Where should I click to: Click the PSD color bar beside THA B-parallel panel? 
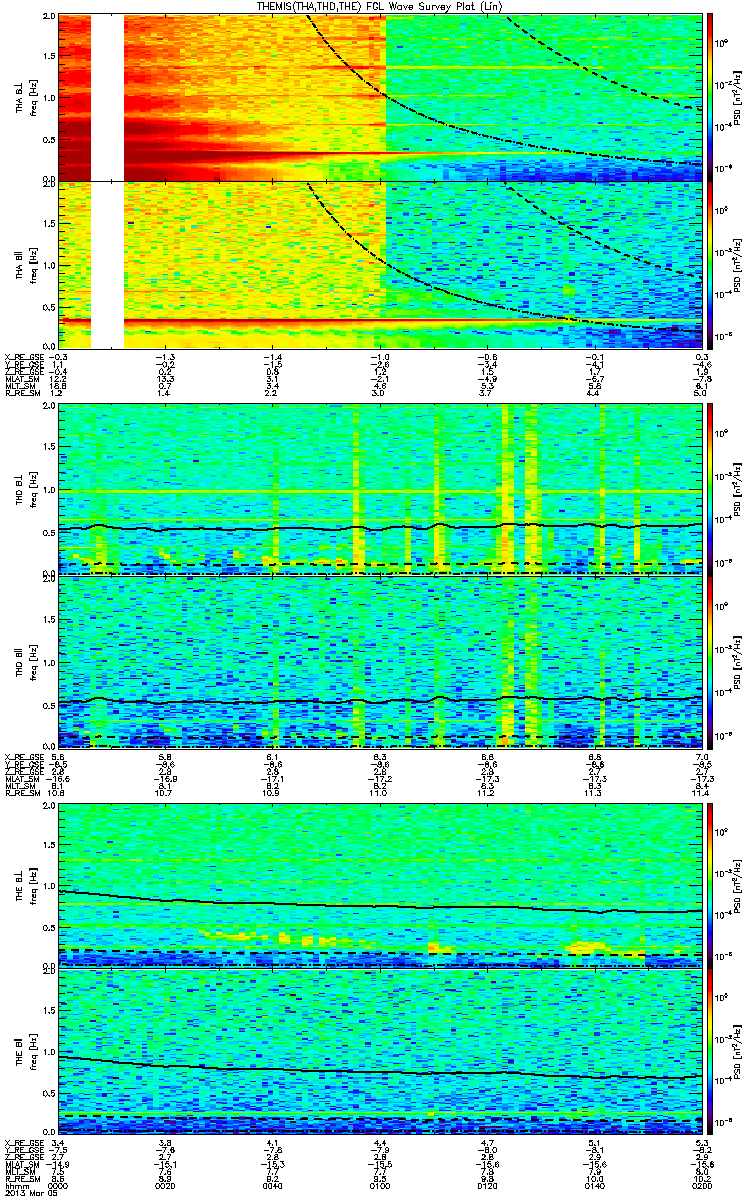click(709, 265)
